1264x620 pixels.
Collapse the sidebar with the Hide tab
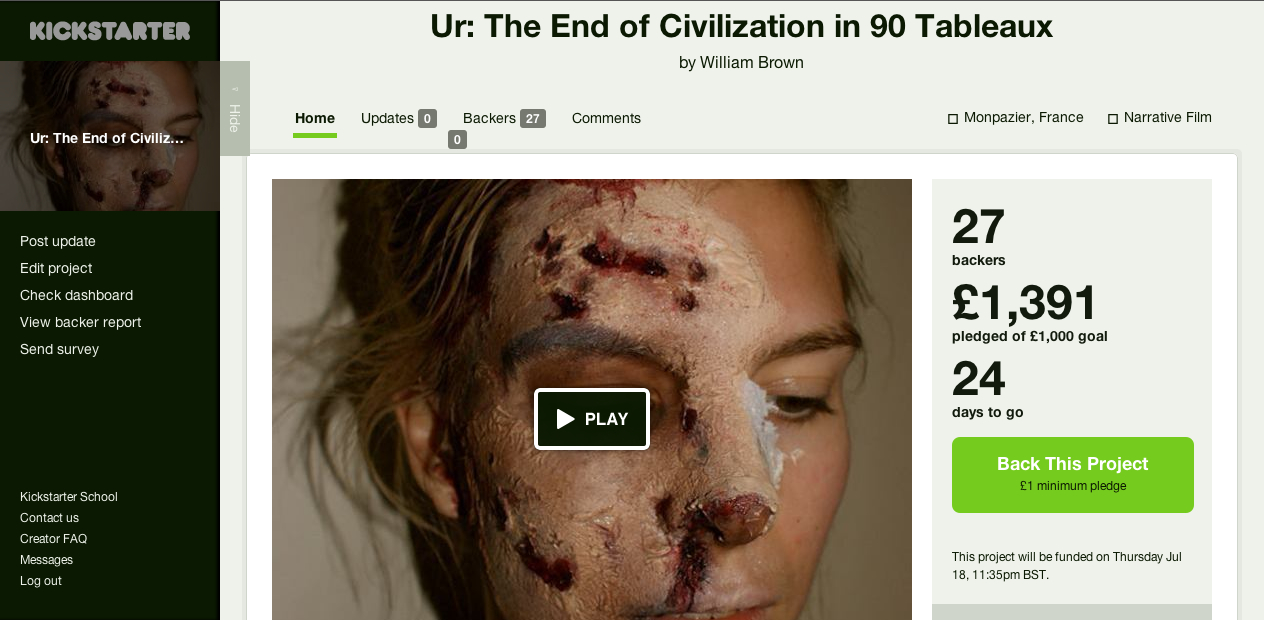[x=235, y=108]
